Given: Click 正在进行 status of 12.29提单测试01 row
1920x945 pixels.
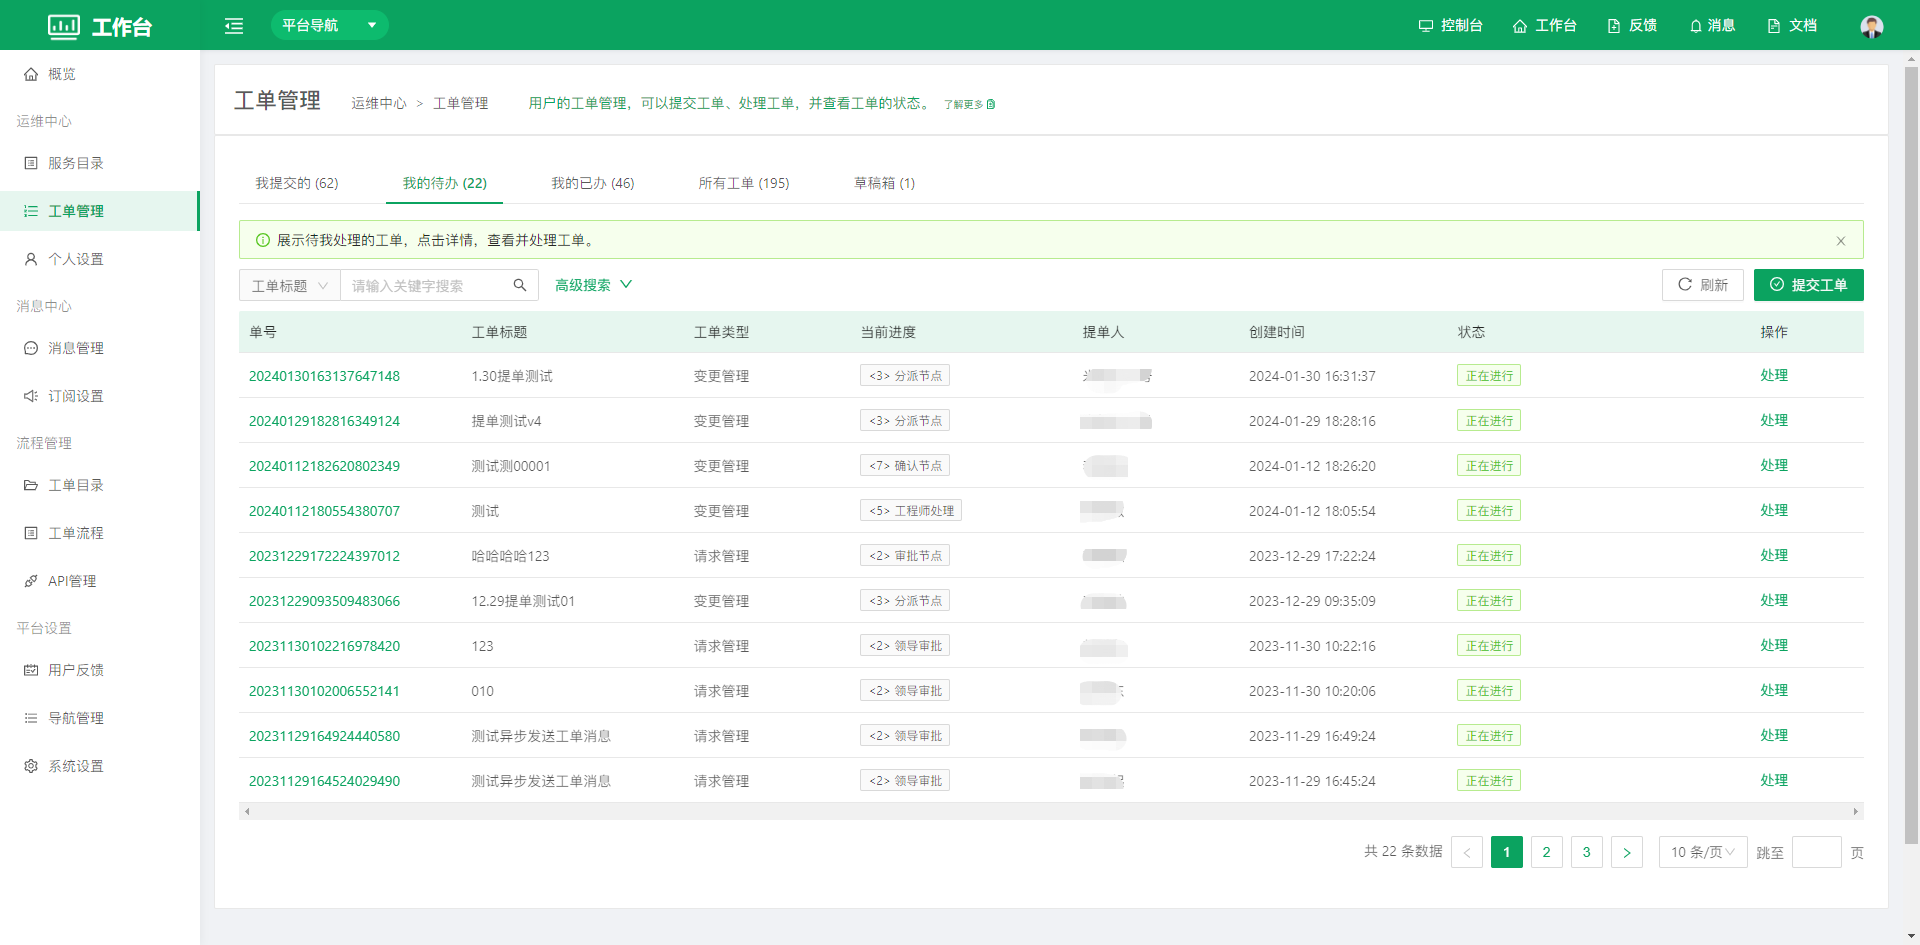Looking at the screenshot, I should pyautogui.click(x=1489, y=601).
